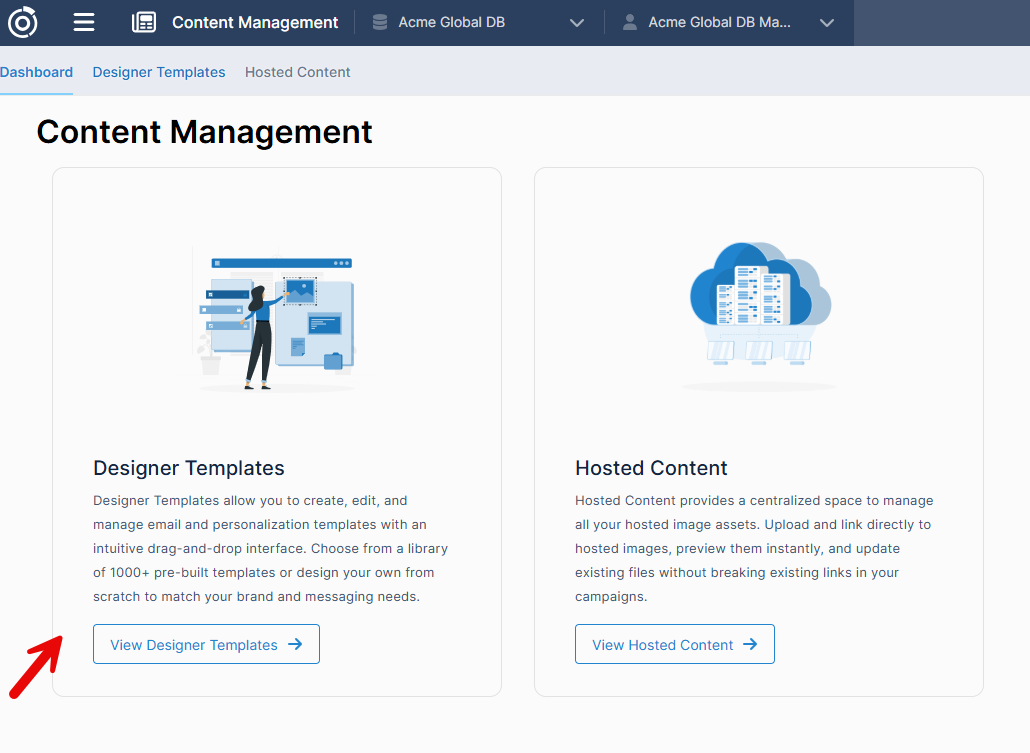Screen dimensions: 1030x753
Task: Go to the Hosted Content tab
Action: click(x=298, y=72)
